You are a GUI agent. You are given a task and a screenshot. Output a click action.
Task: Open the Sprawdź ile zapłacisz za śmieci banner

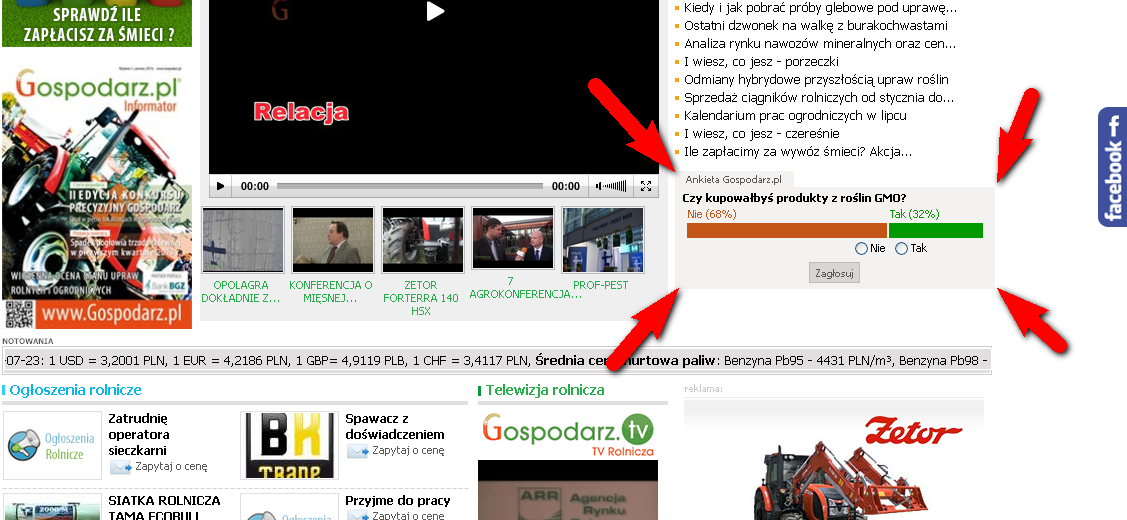coord(97,23)
